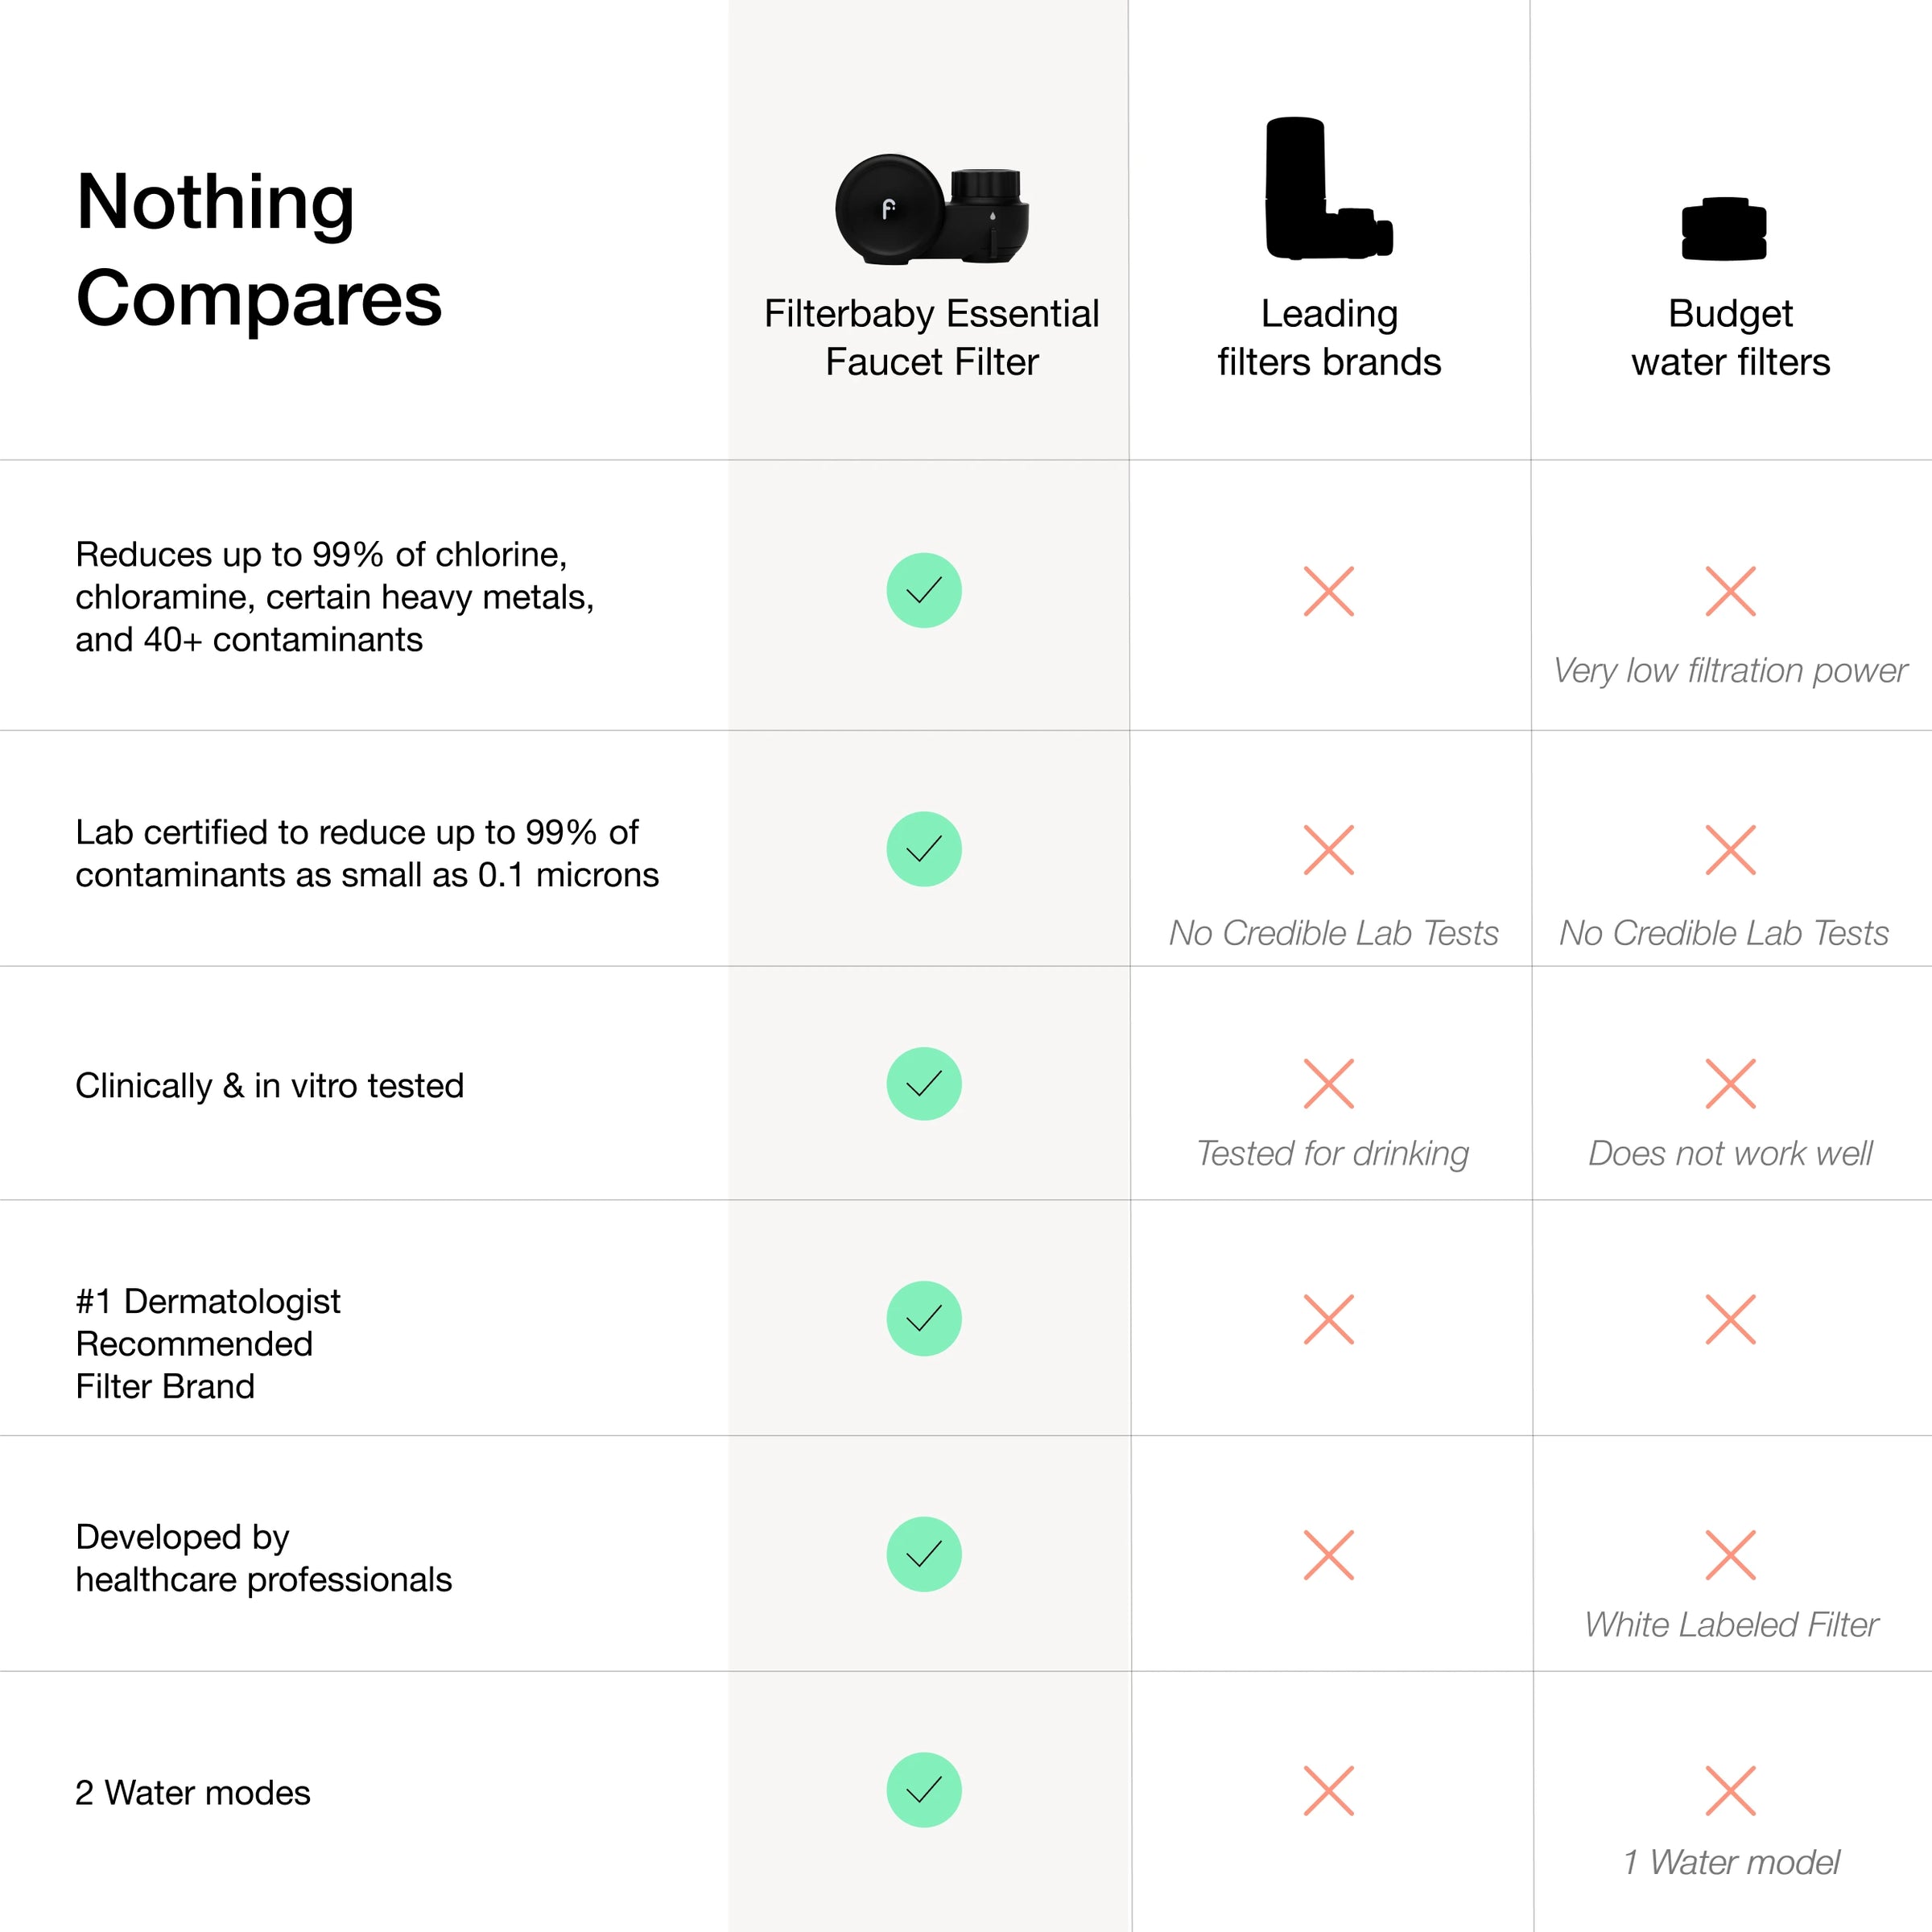Click the Filterbaby Essential Faucet Filter label
1932x1932 pixels.
coord(932,338)
